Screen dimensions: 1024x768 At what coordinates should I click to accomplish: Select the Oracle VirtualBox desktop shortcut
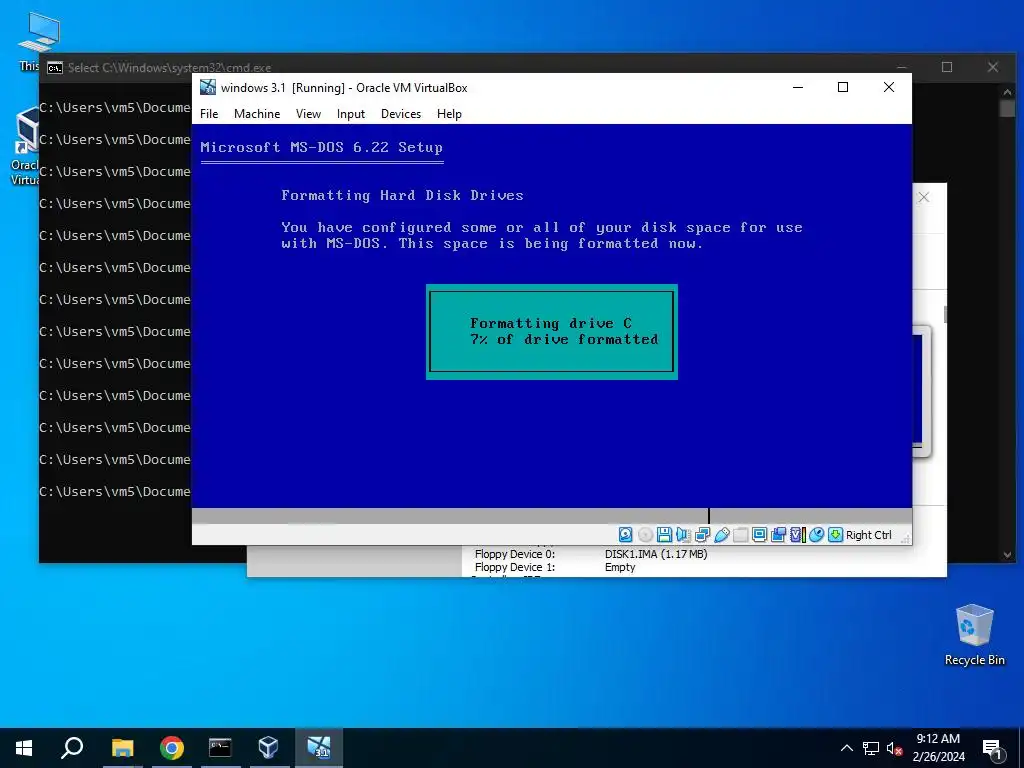[25, 148]
